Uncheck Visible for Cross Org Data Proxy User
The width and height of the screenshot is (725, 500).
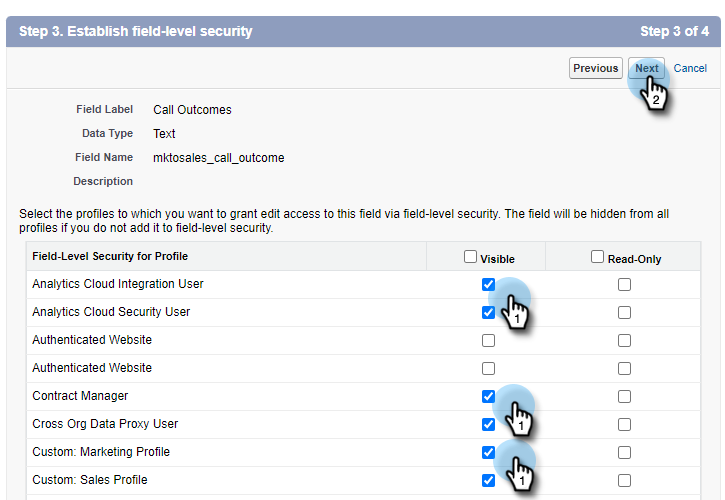(x=488, y=424)
